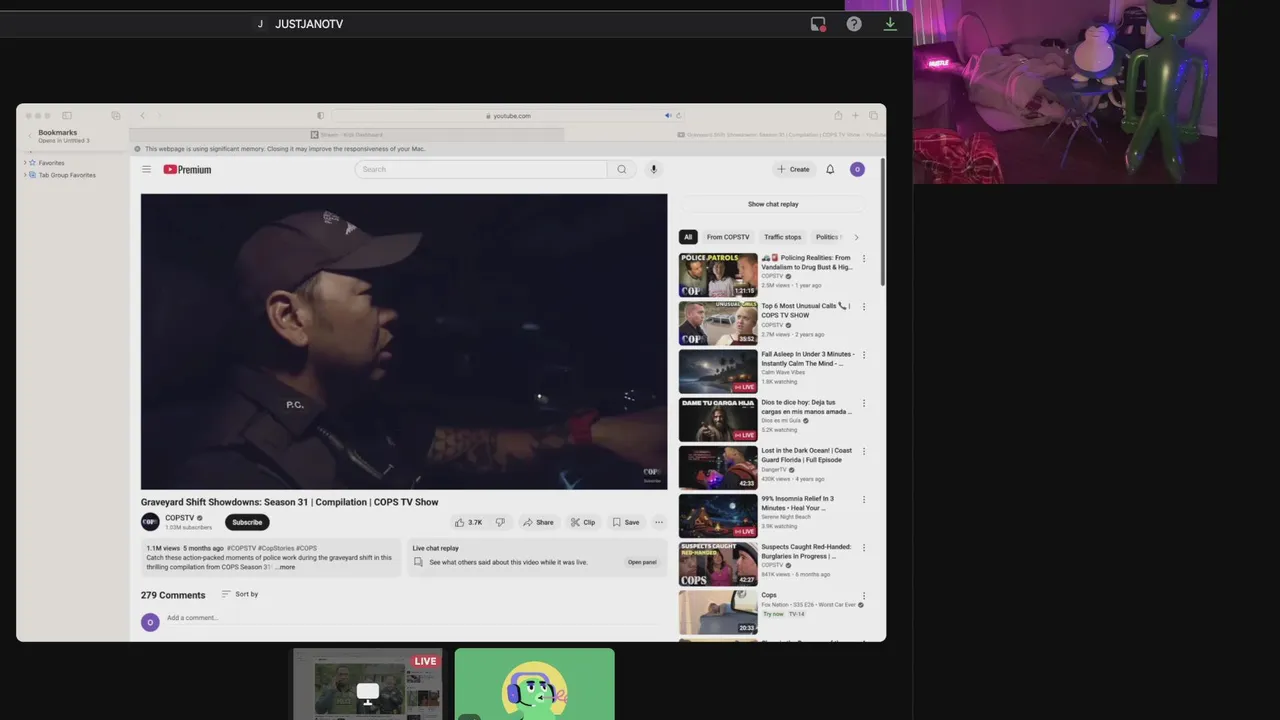Like the video with the thumbs-up 3.7K button

click(468, 522)
